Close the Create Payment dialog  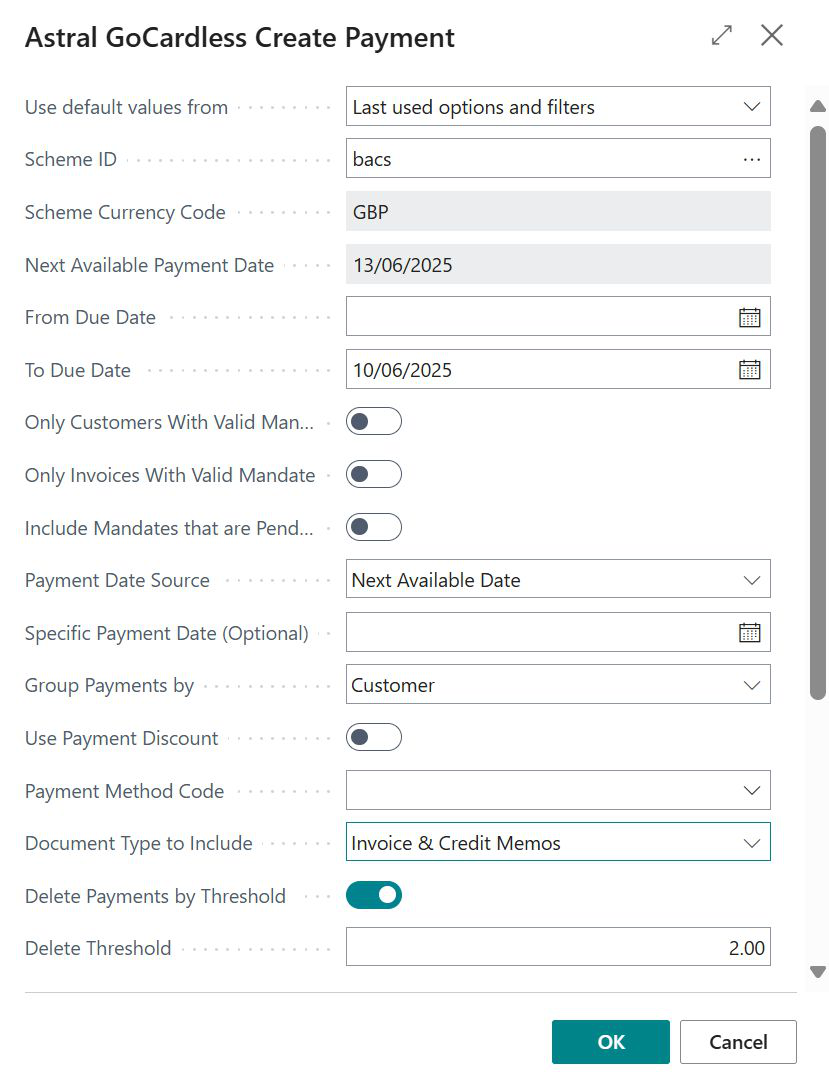(x=772, y=36)
